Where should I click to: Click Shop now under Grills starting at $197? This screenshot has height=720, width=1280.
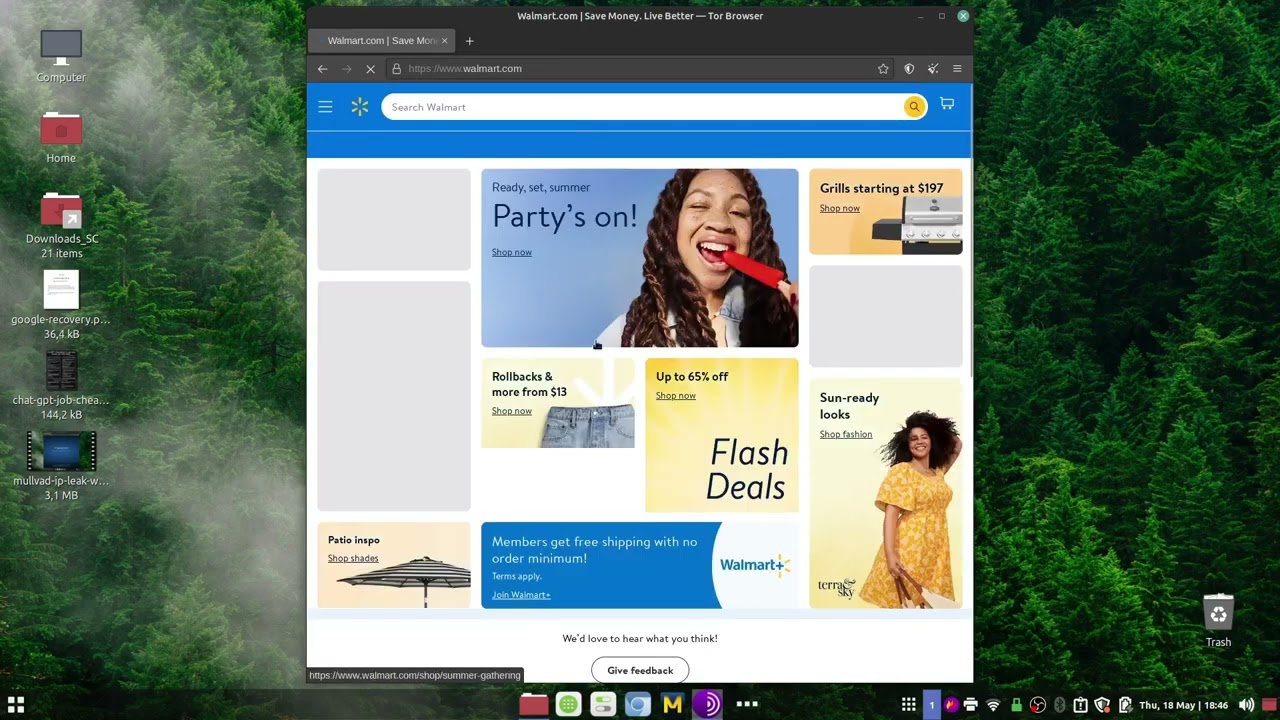click(x=840, y=208)
